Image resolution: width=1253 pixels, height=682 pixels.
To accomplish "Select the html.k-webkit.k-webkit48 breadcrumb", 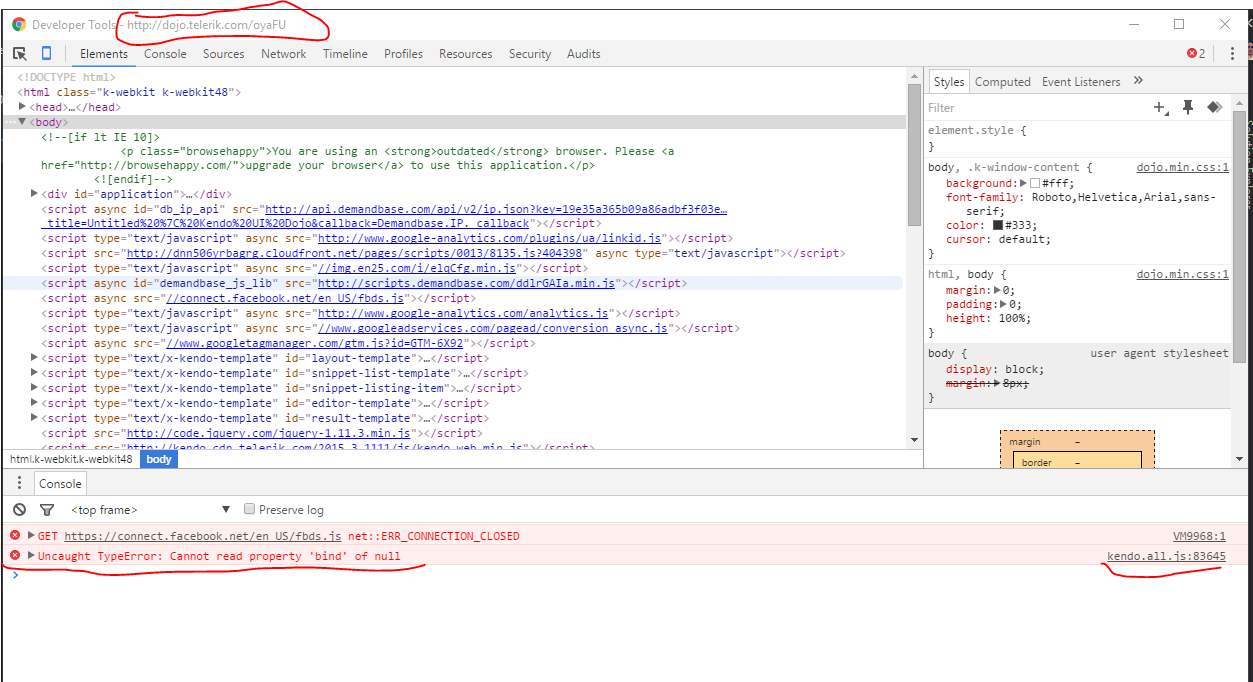I will (x=71, y=459).
